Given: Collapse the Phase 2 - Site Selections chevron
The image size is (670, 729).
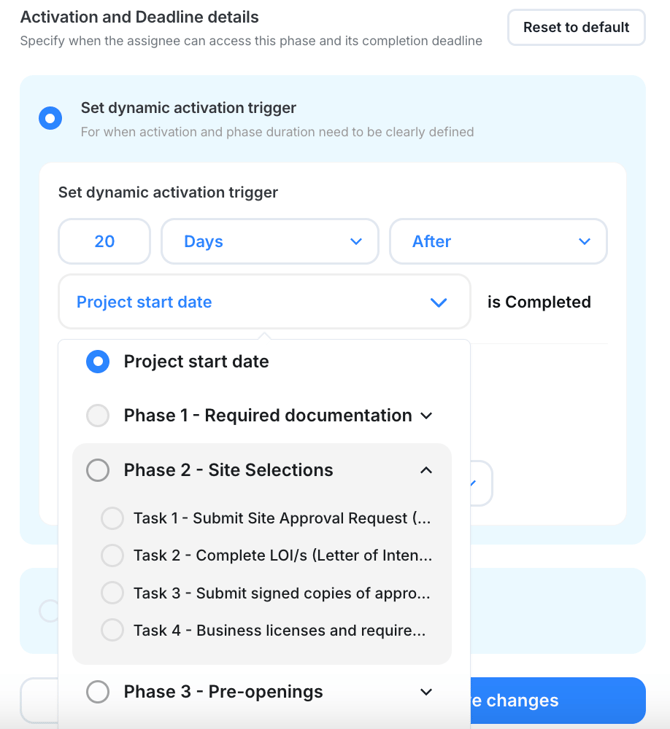Looking at the screenshot, I should (427, 470).
